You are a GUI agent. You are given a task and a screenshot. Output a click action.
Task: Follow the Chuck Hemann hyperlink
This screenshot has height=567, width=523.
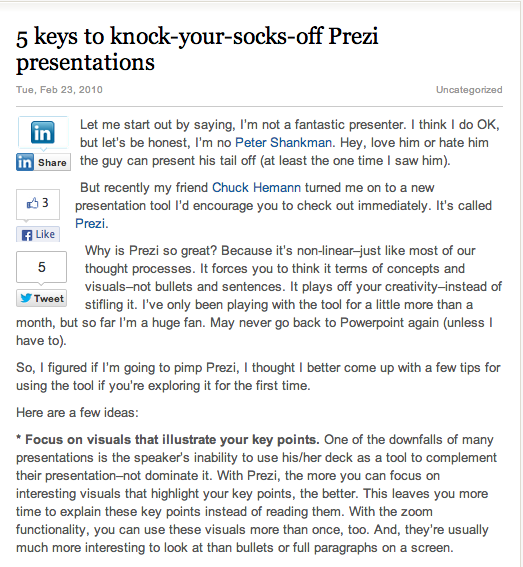(256, 188)
